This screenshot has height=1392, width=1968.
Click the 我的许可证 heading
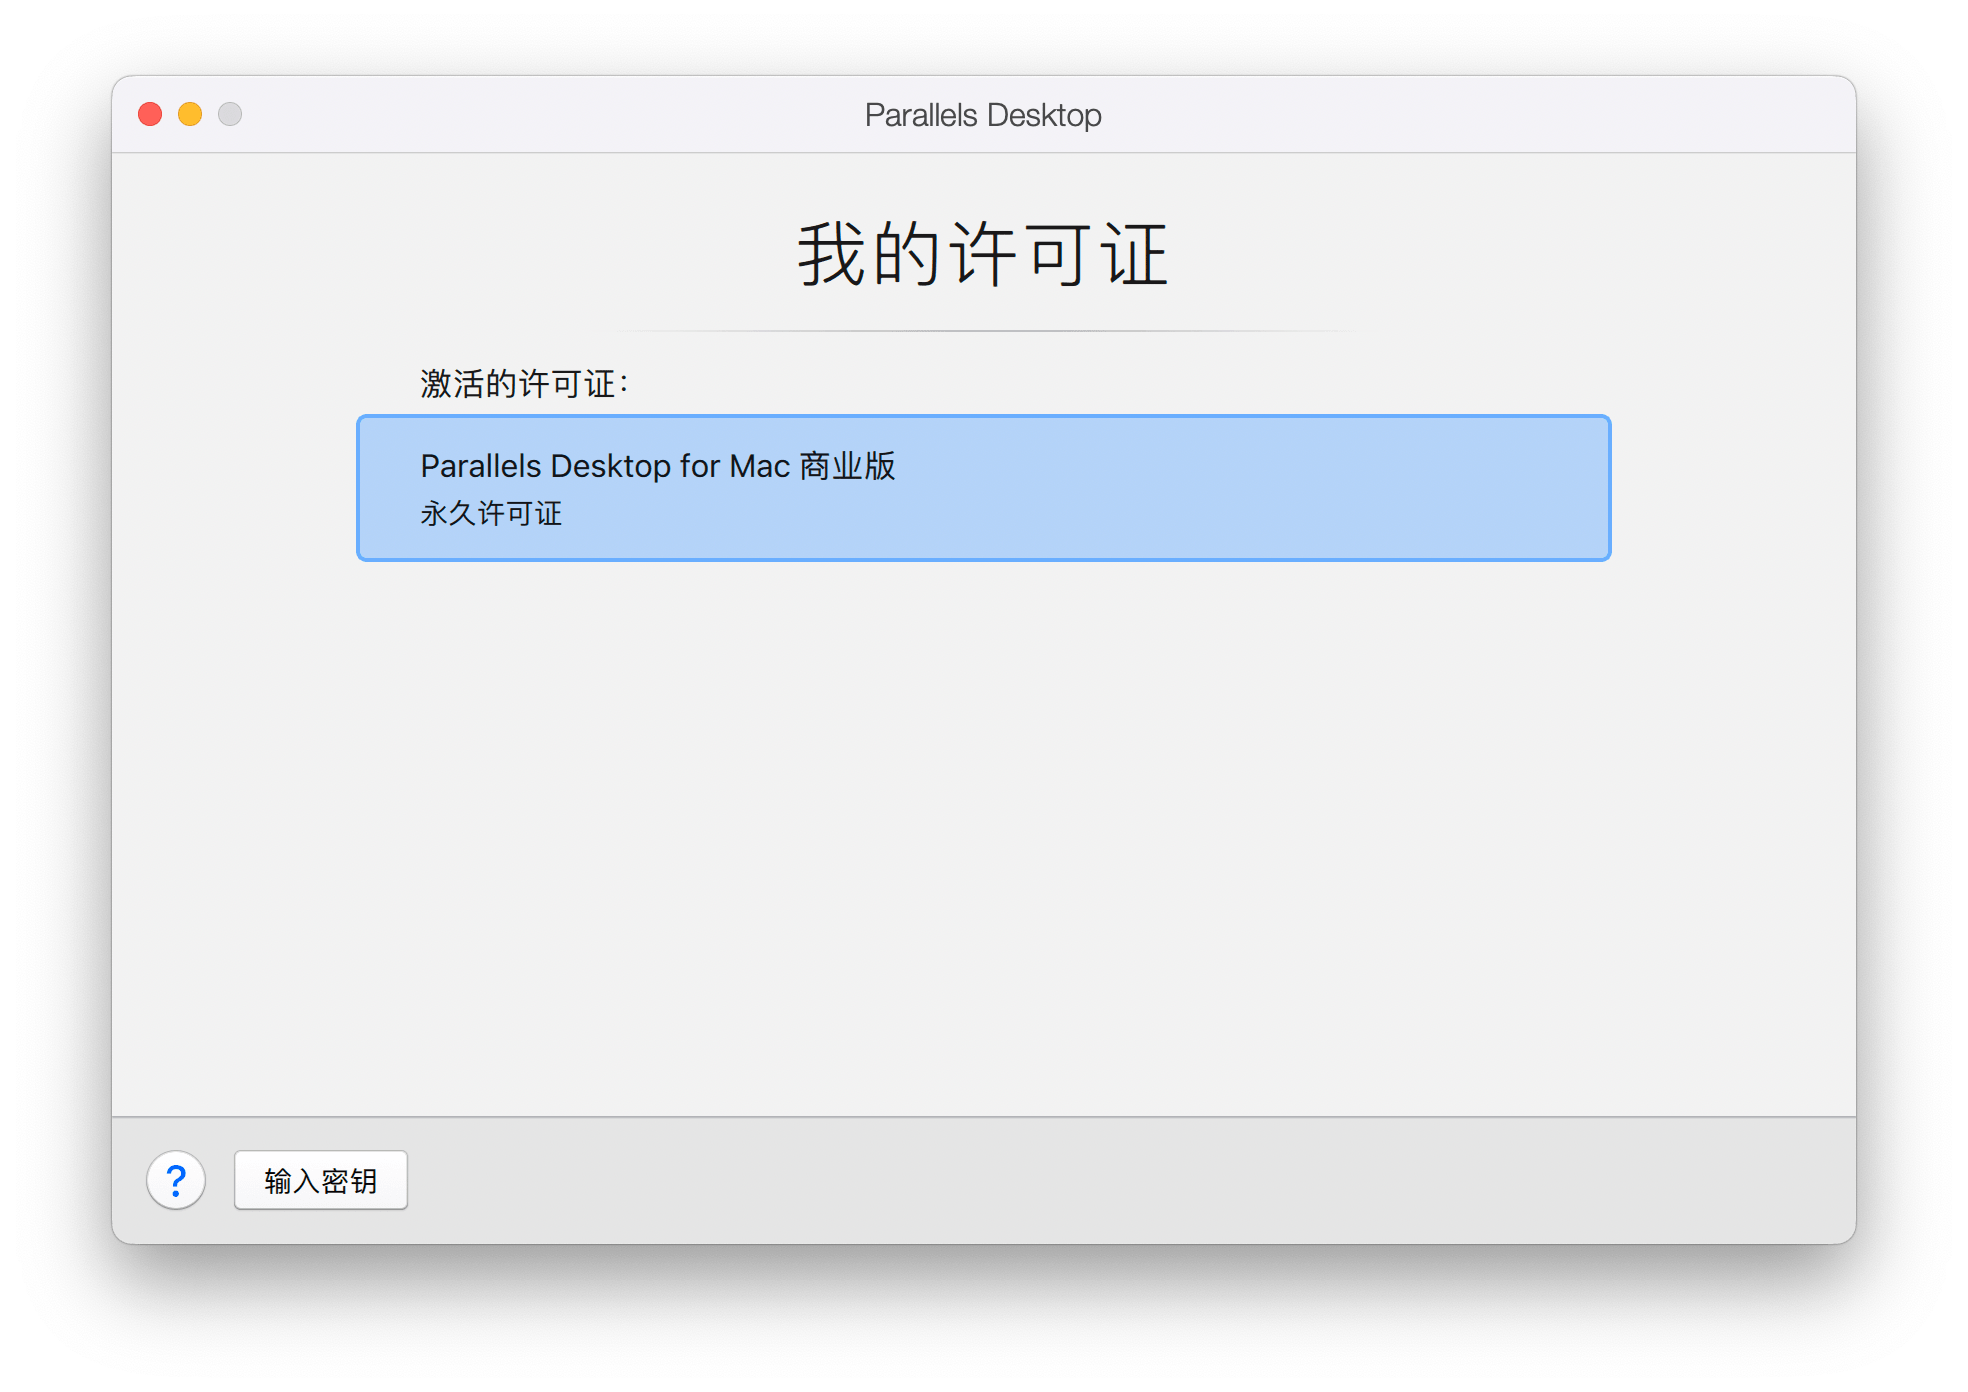(x=983, y=255)
